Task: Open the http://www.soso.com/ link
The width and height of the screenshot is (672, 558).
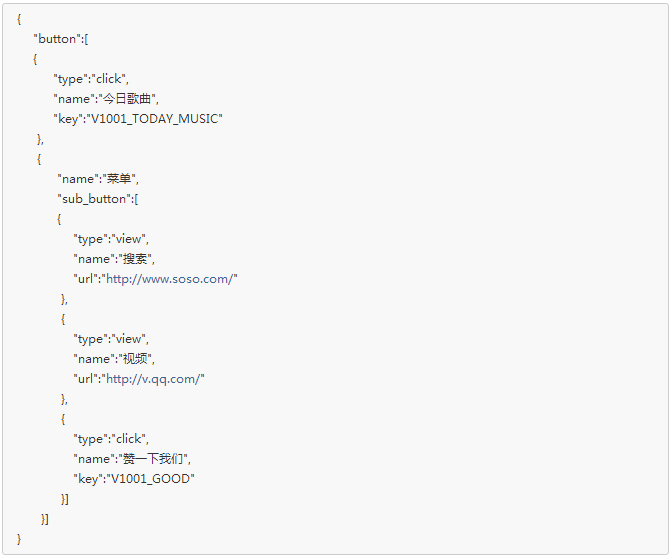Action: (x=169, y=279)
